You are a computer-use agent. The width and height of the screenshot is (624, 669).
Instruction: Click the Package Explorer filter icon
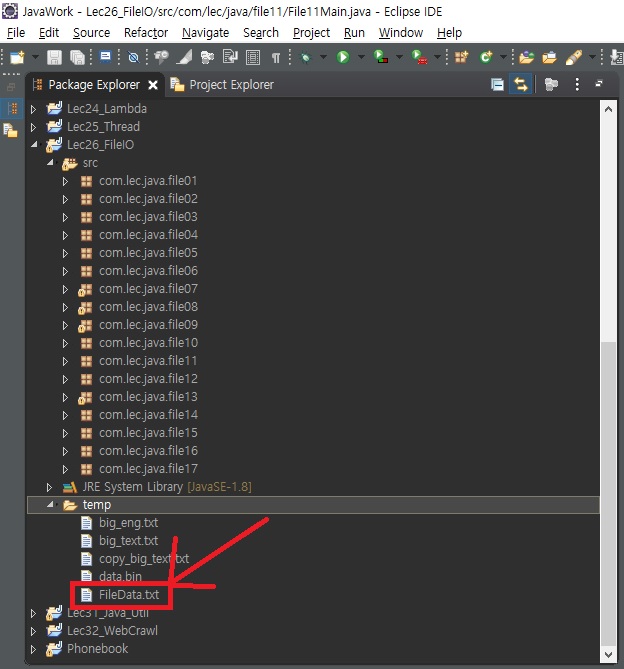coord(551,84)
